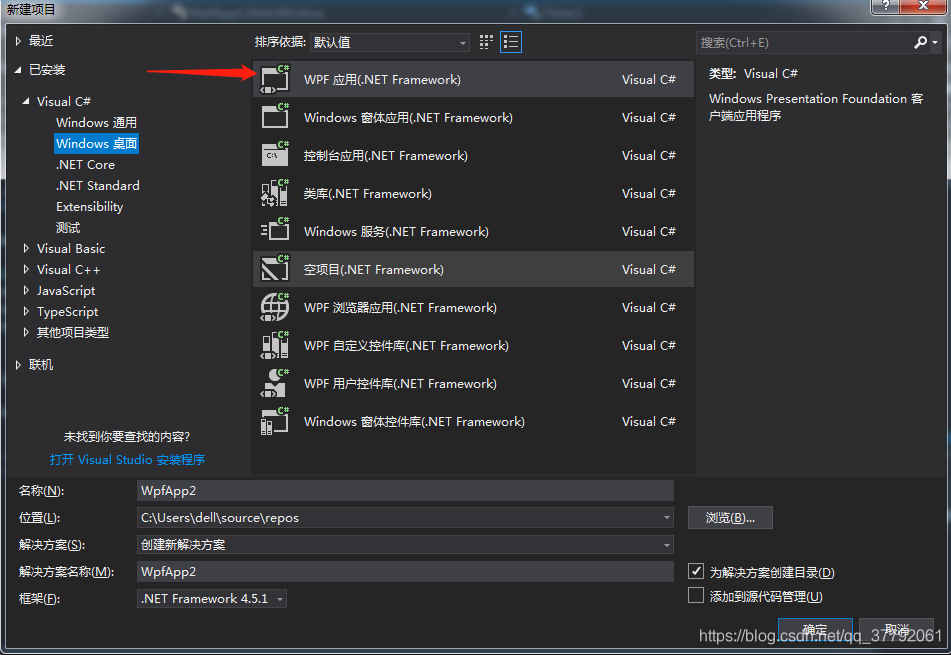Close the 新建项目 dialog
Image resolution: width=951 pixels, height=655 pixels.
[x=923, y=6]
